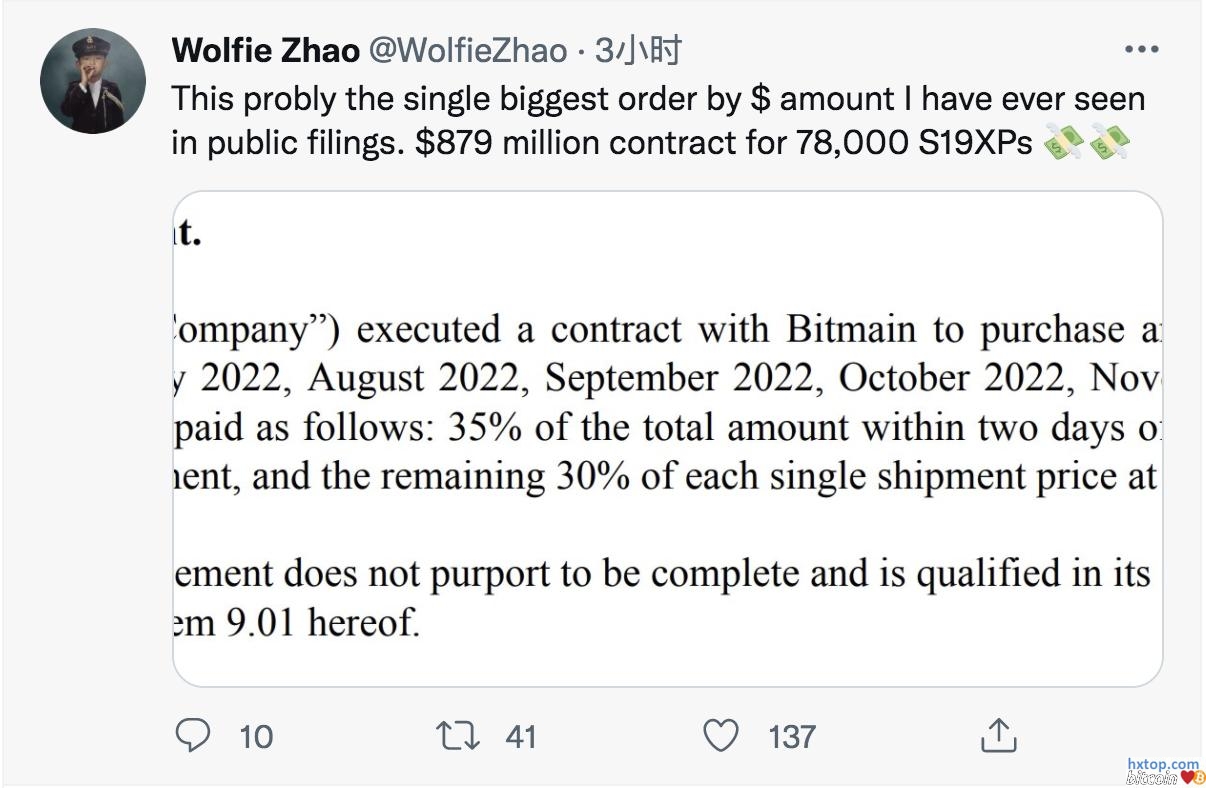
Task: Enlarge the embedded public filing image
Action: (x=667, y=438)
